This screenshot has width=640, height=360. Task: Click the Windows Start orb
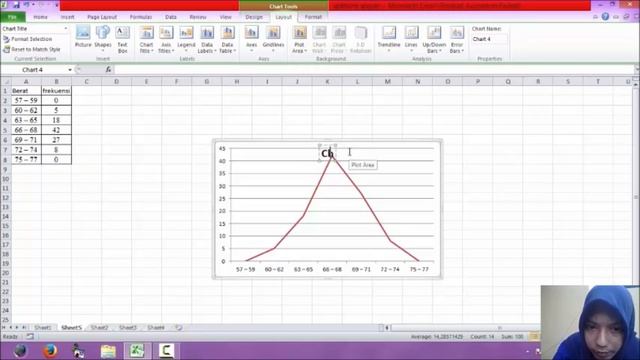click(20, 351)
